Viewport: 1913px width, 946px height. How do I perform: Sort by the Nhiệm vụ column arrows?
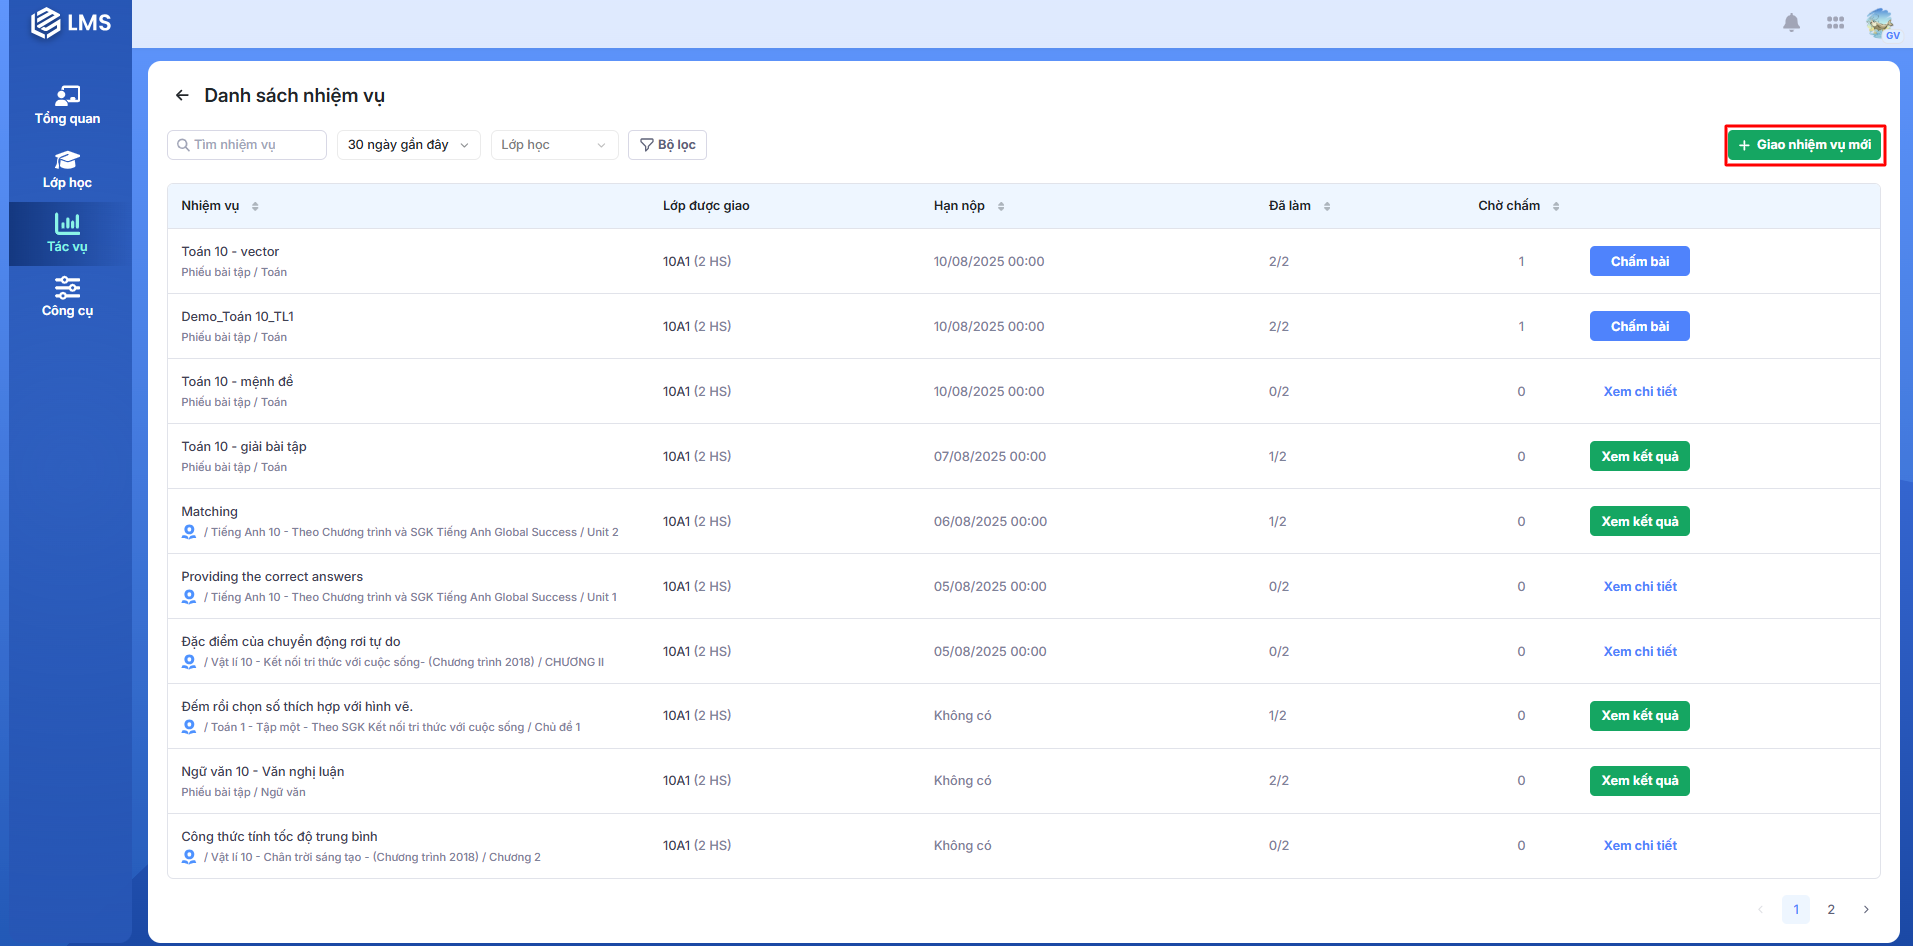click(255, 206)
